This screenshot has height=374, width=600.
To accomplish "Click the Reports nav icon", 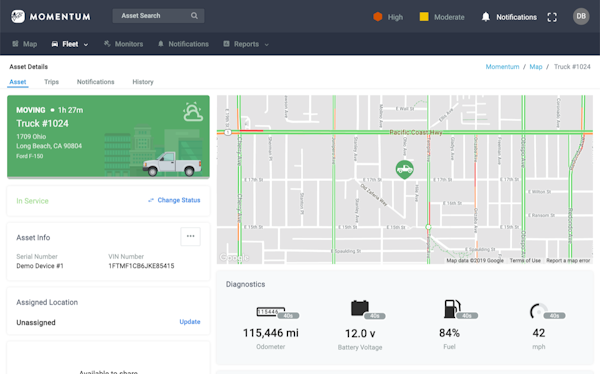I will (227, 44).
